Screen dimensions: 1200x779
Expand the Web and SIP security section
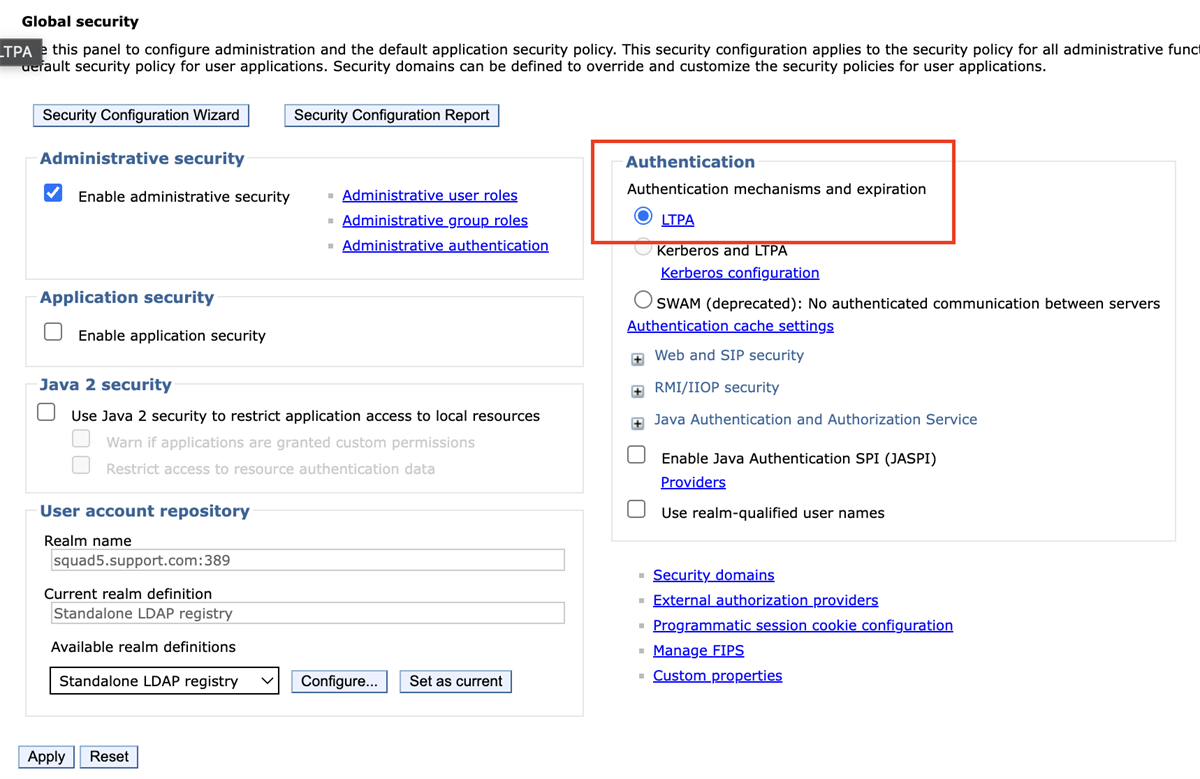[x=637, y=359]
